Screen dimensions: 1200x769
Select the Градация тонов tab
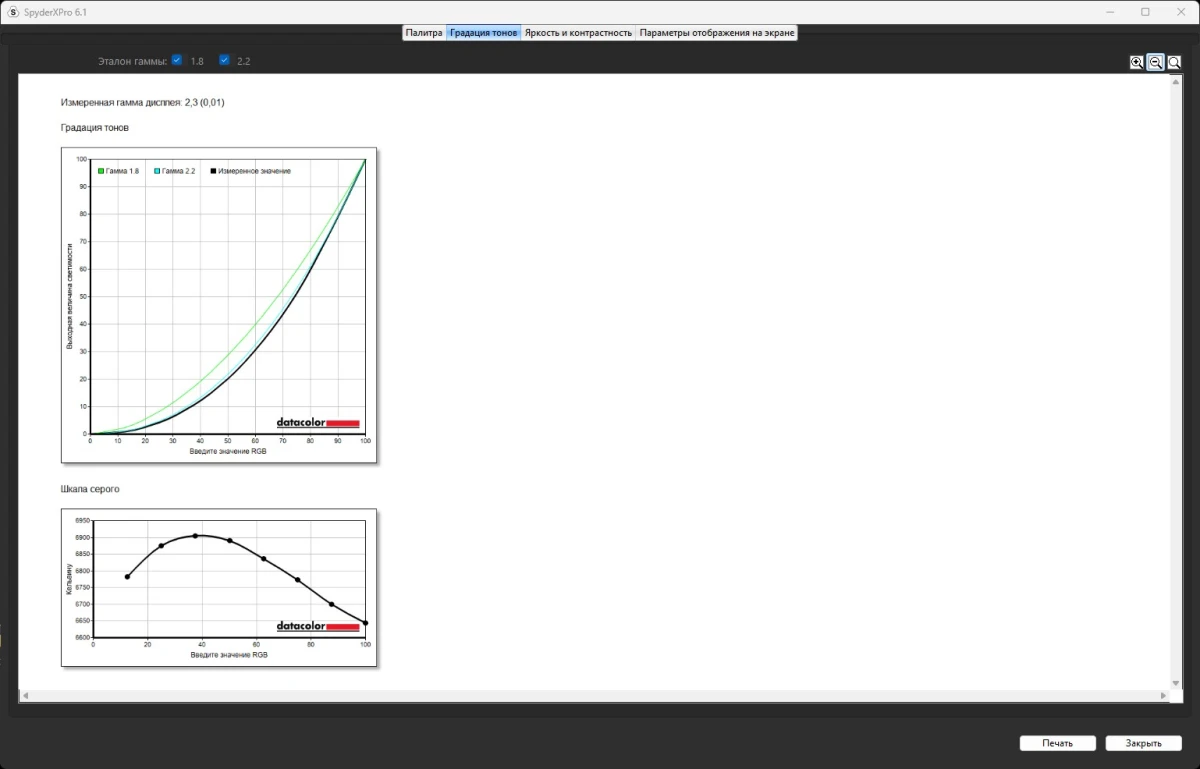[x=483, y=33]
